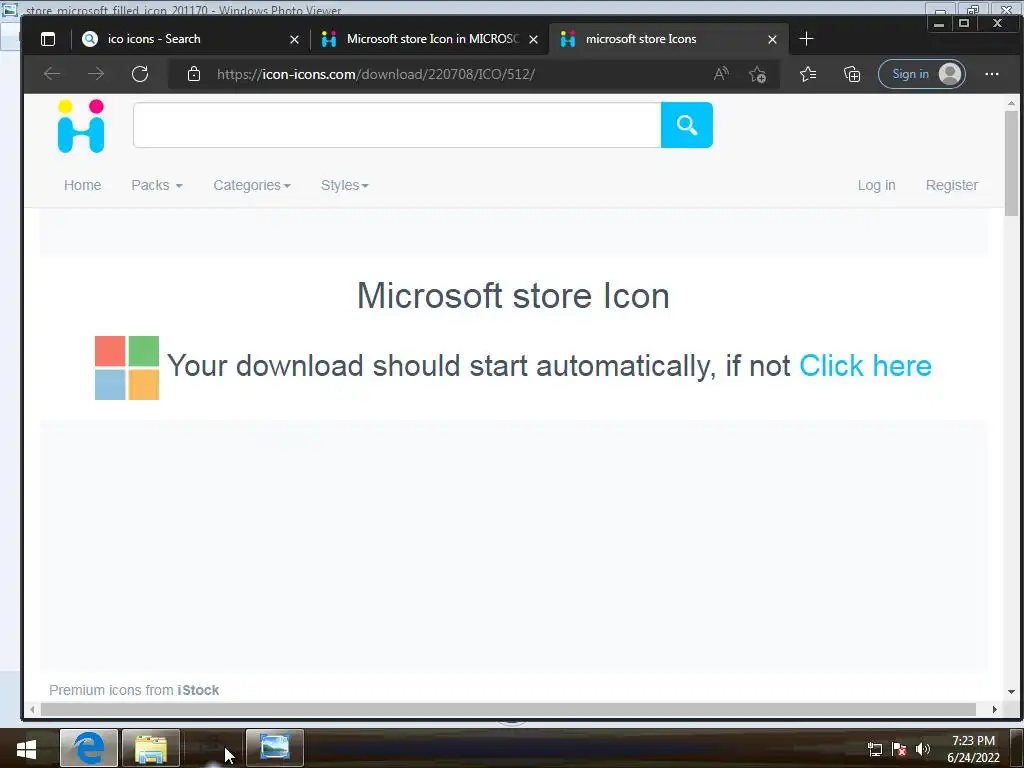Viewport: 1024px width, 768px height.
Task: Add this page to favorites star icon
Action: [x=758, y=74]
